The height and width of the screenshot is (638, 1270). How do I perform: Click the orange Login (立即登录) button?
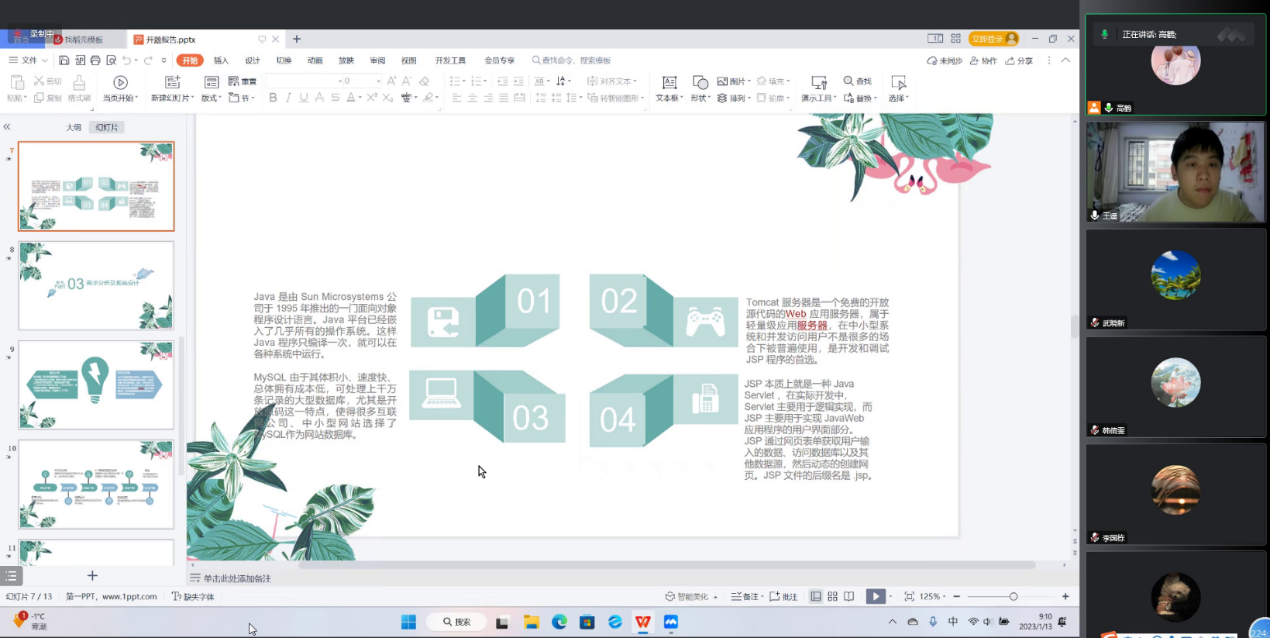[x=992, y=39]
